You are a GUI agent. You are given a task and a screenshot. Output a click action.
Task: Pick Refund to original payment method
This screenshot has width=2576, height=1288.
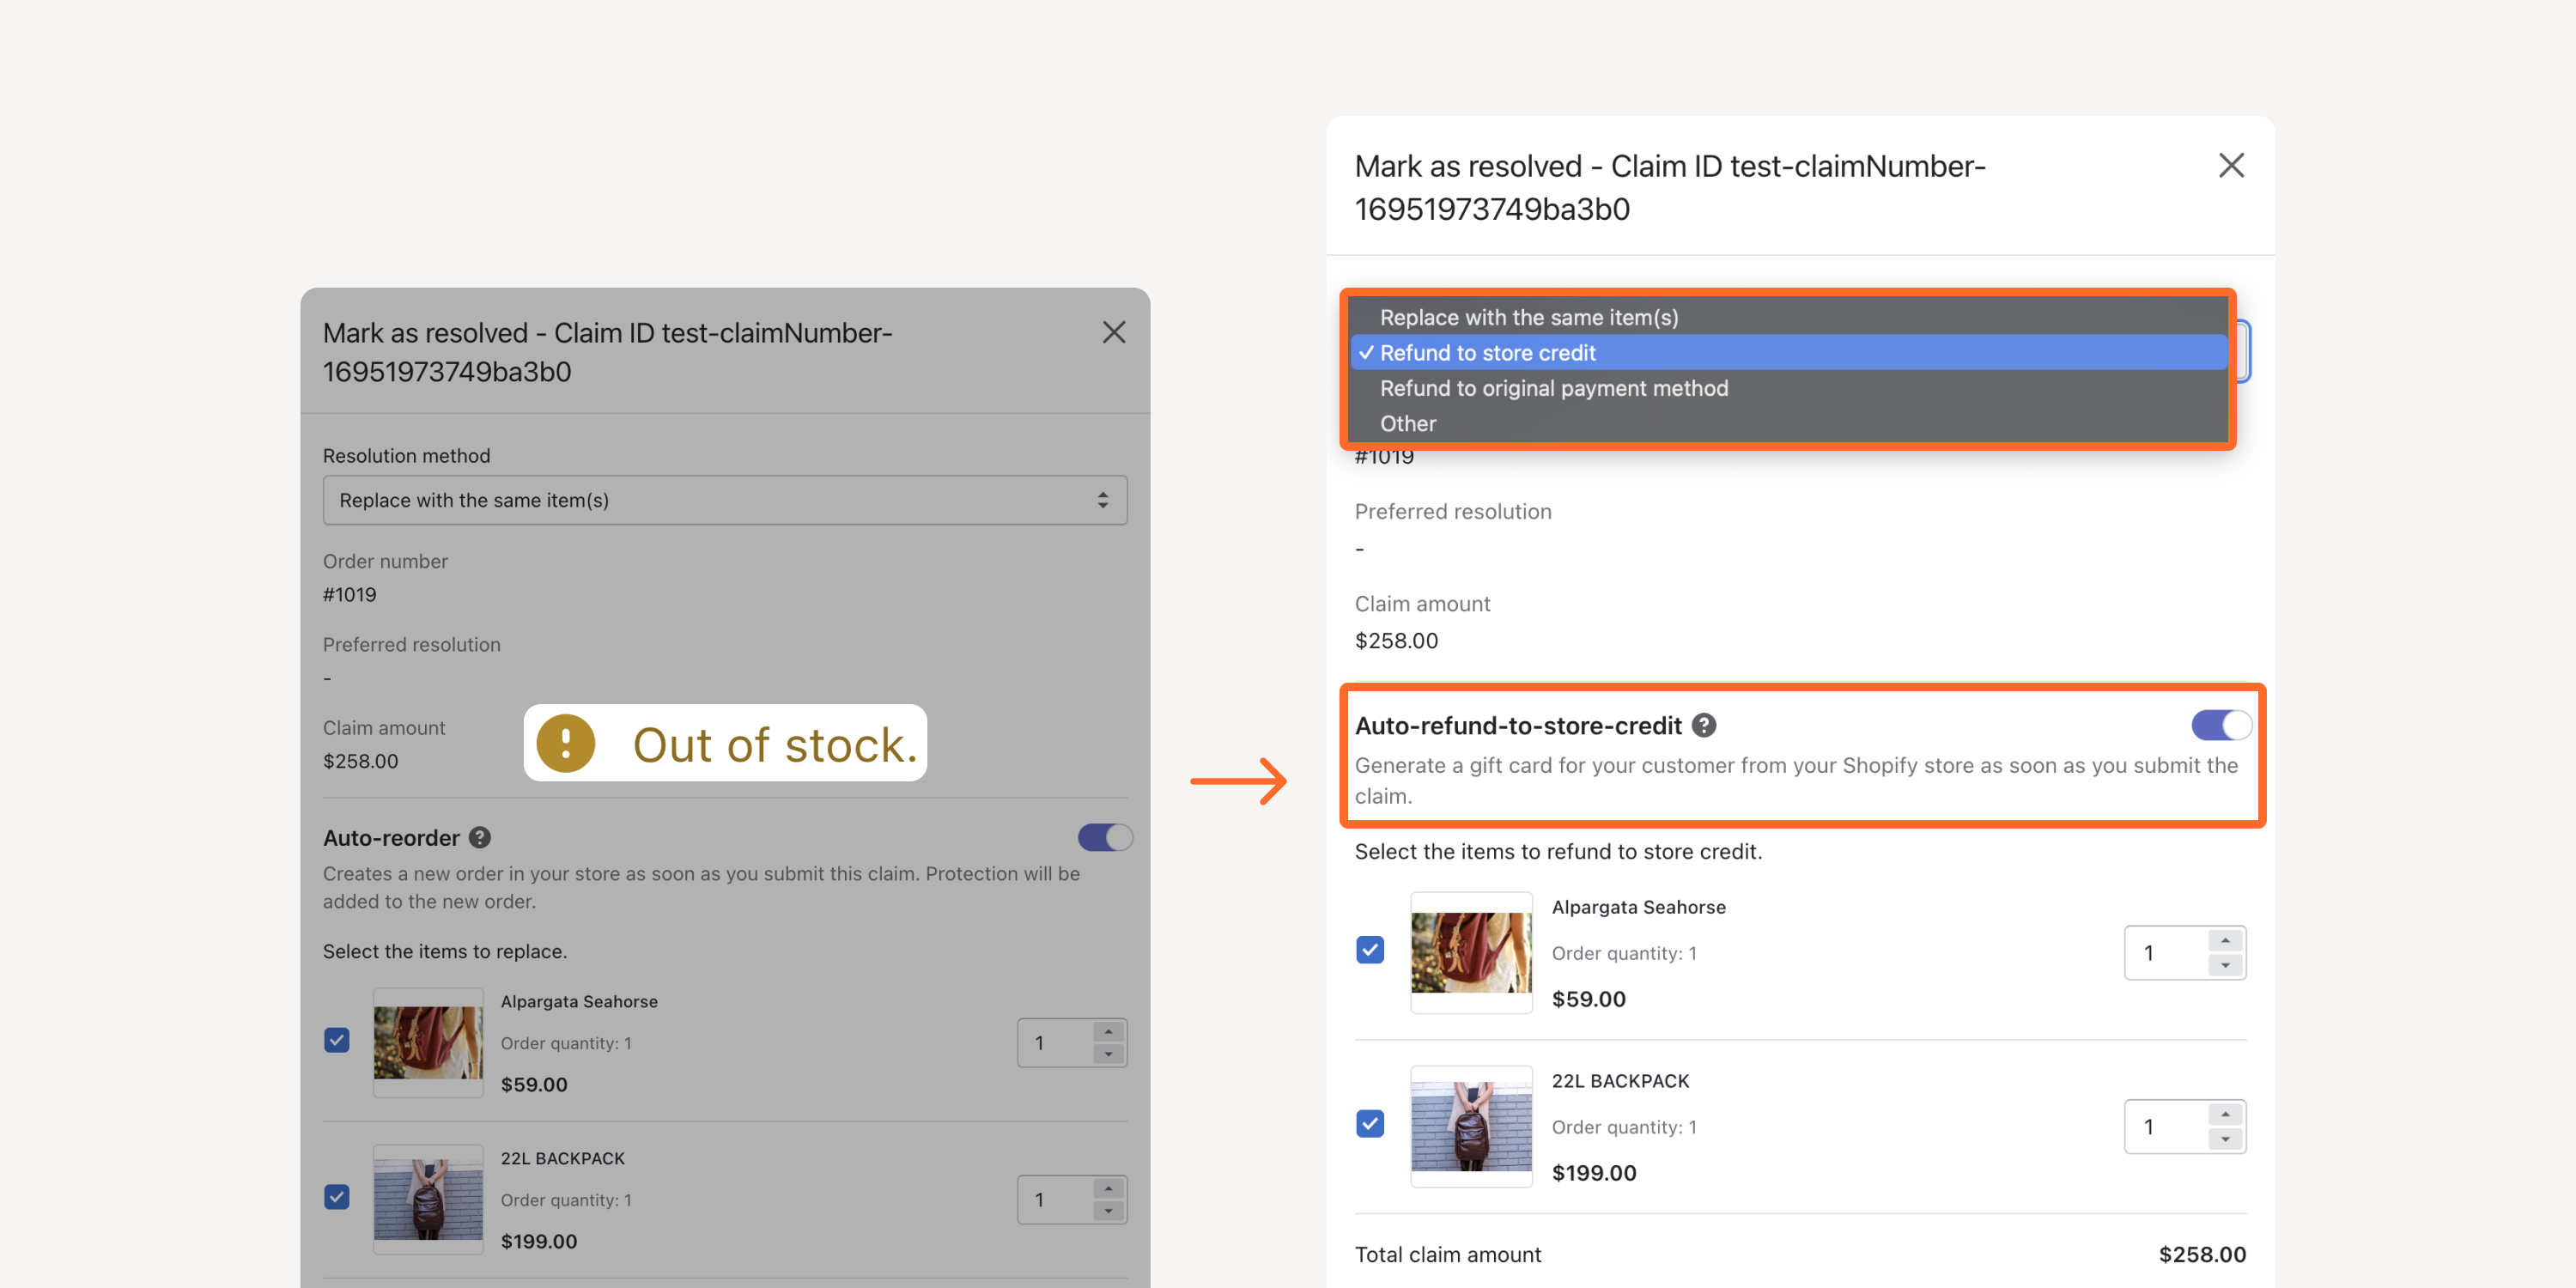[x=1788, y=388]
